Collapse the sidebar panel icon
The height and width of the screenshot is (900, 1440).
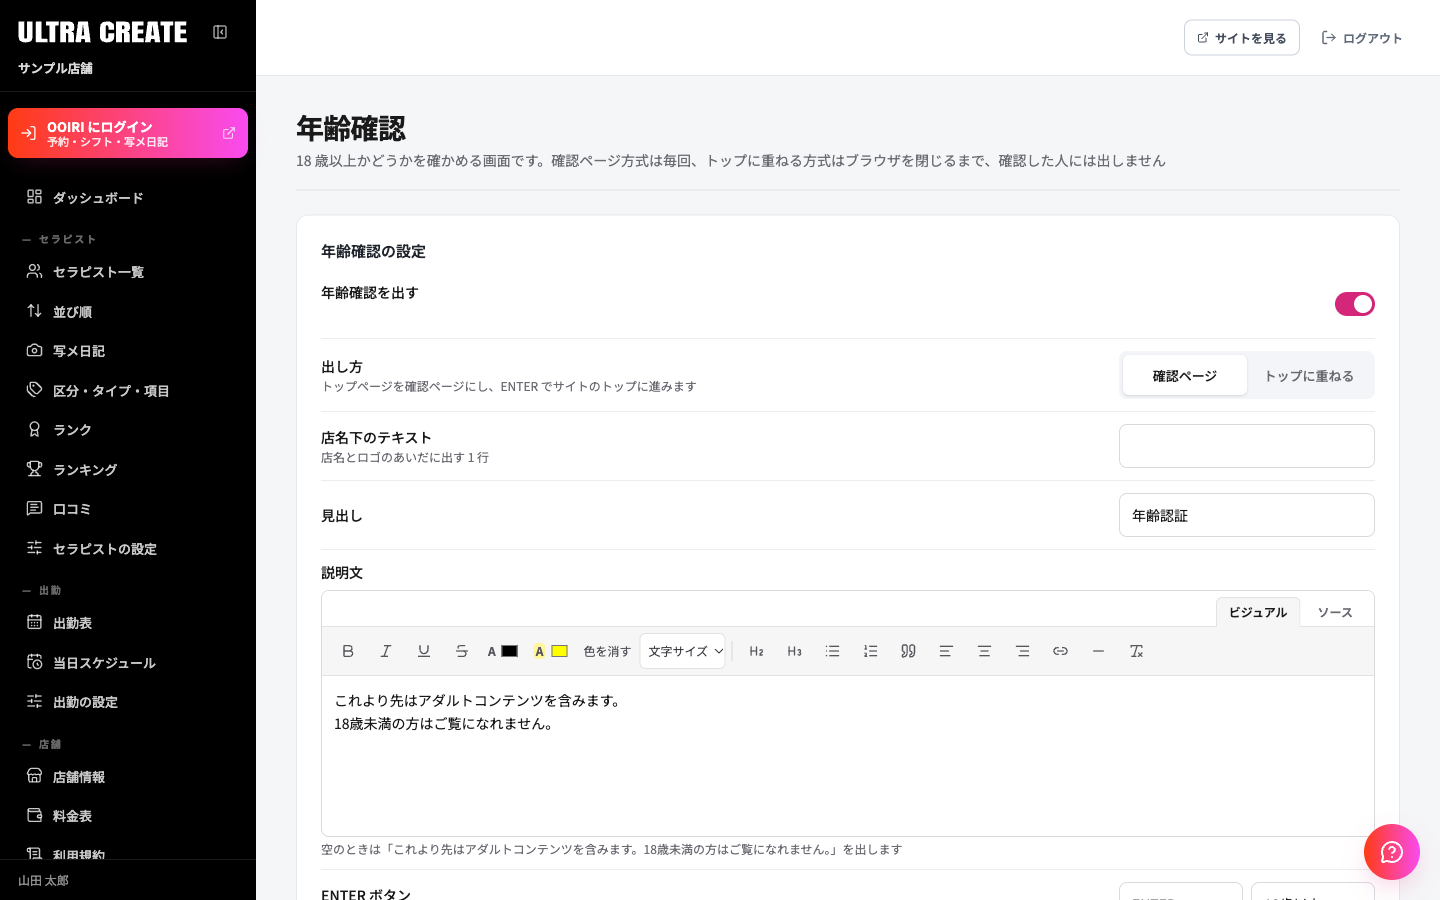click(220, 32)
